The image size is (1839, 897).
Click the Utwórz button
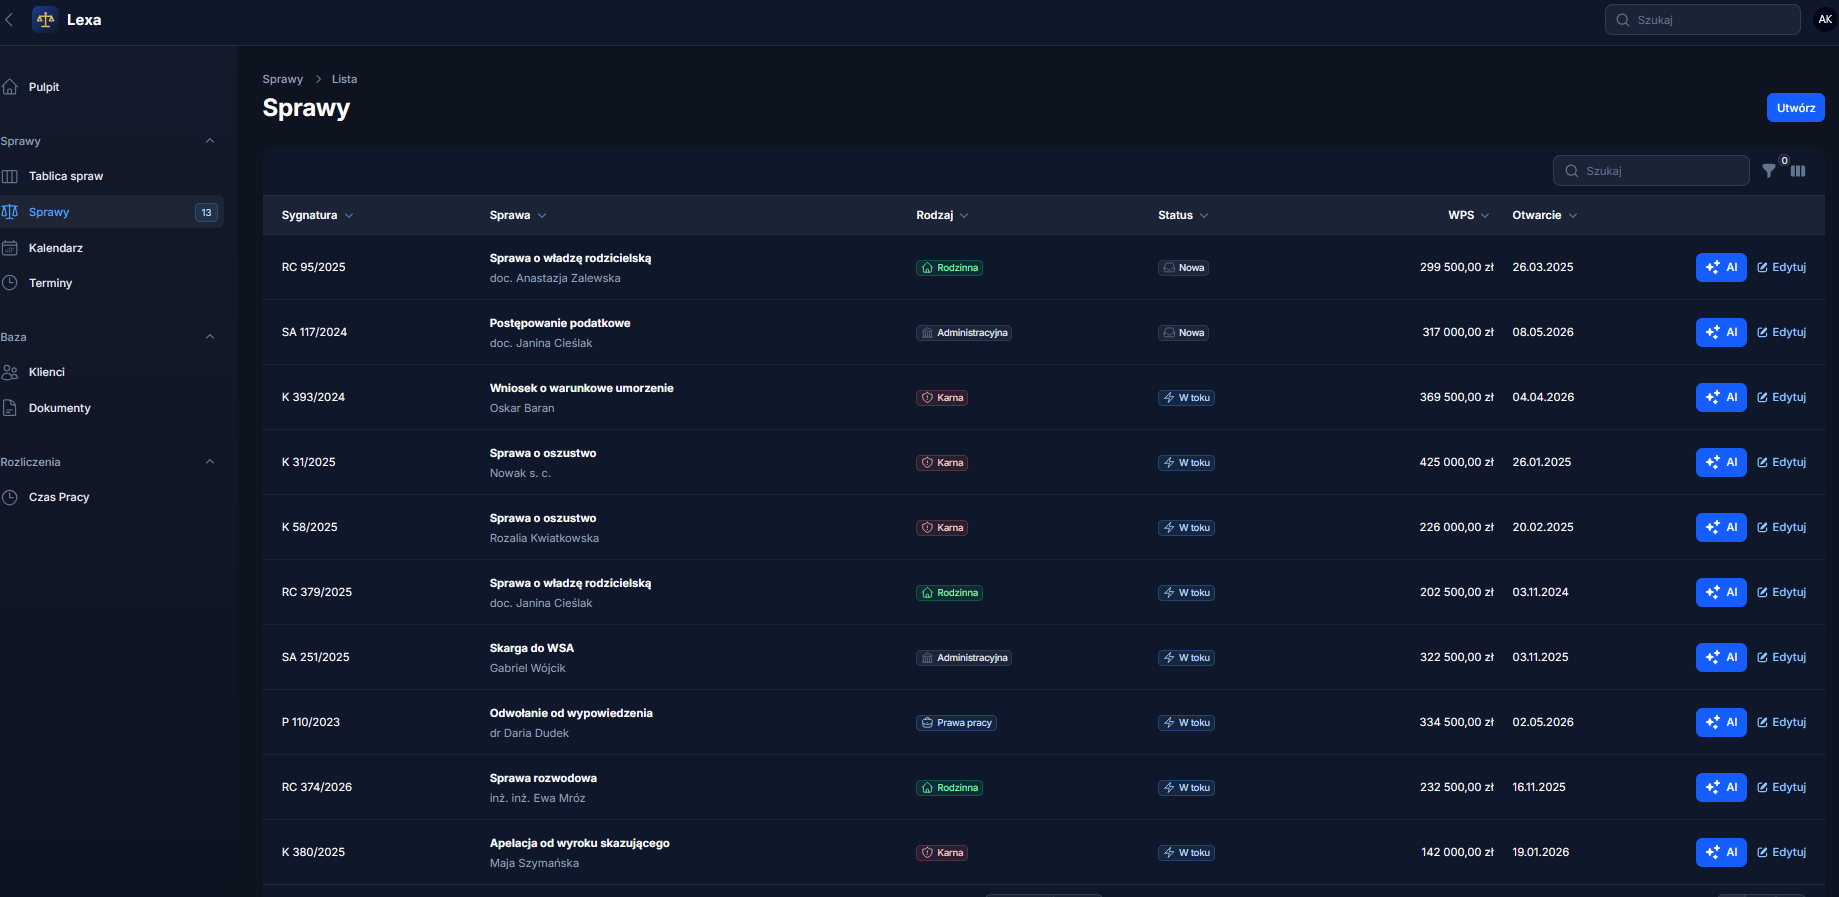click(1796, 108)
